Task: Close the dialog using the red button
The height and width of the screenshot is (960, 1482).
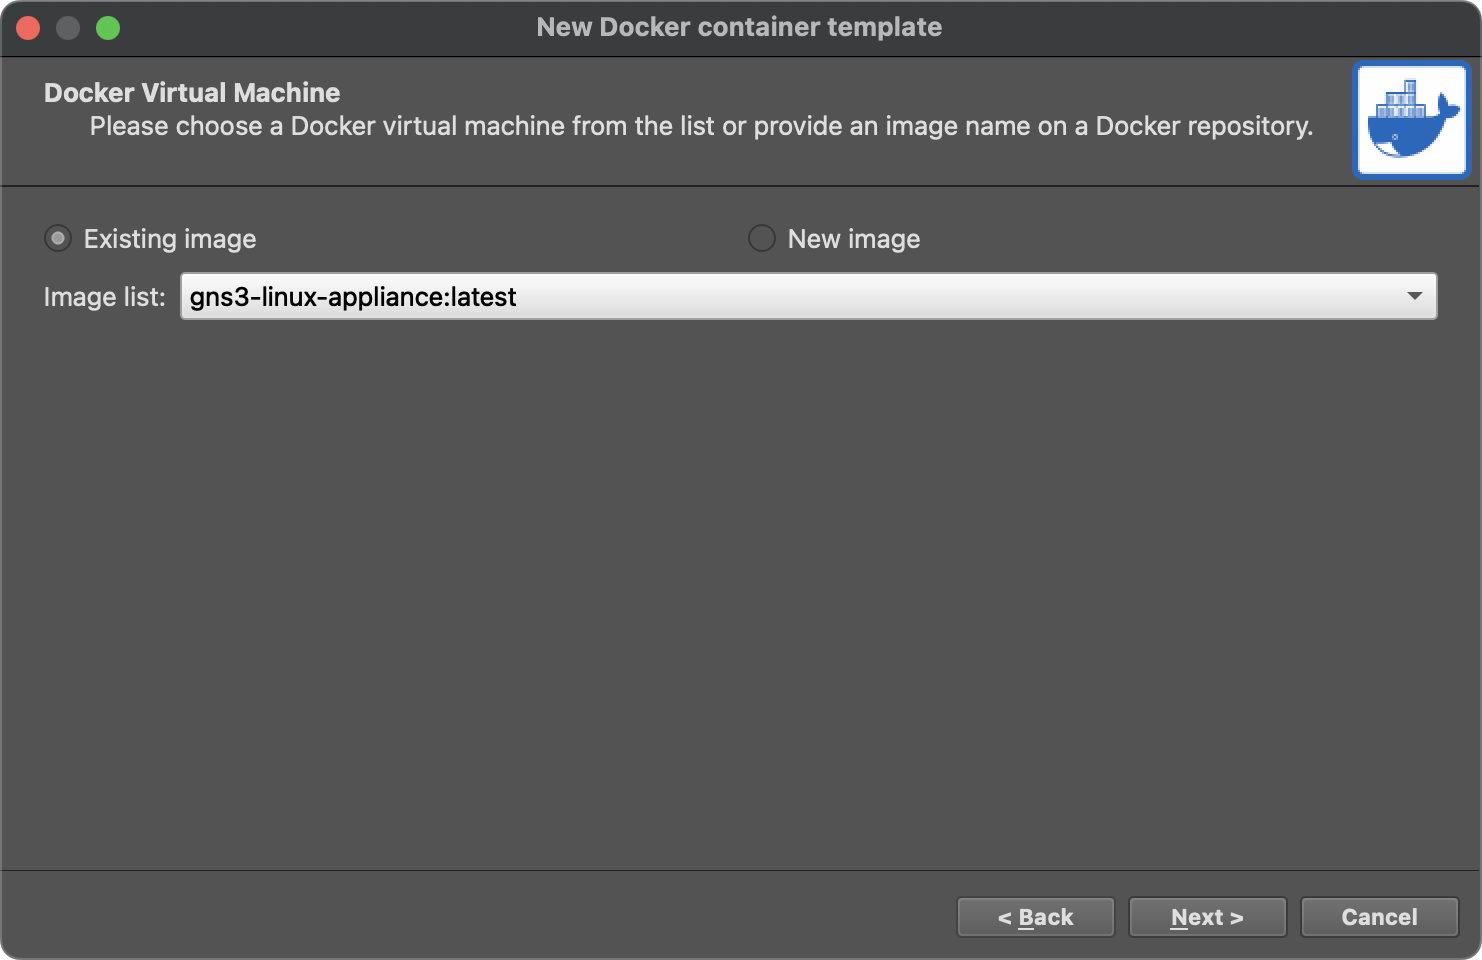Action: pyautogui.click(x=28, y=28)
